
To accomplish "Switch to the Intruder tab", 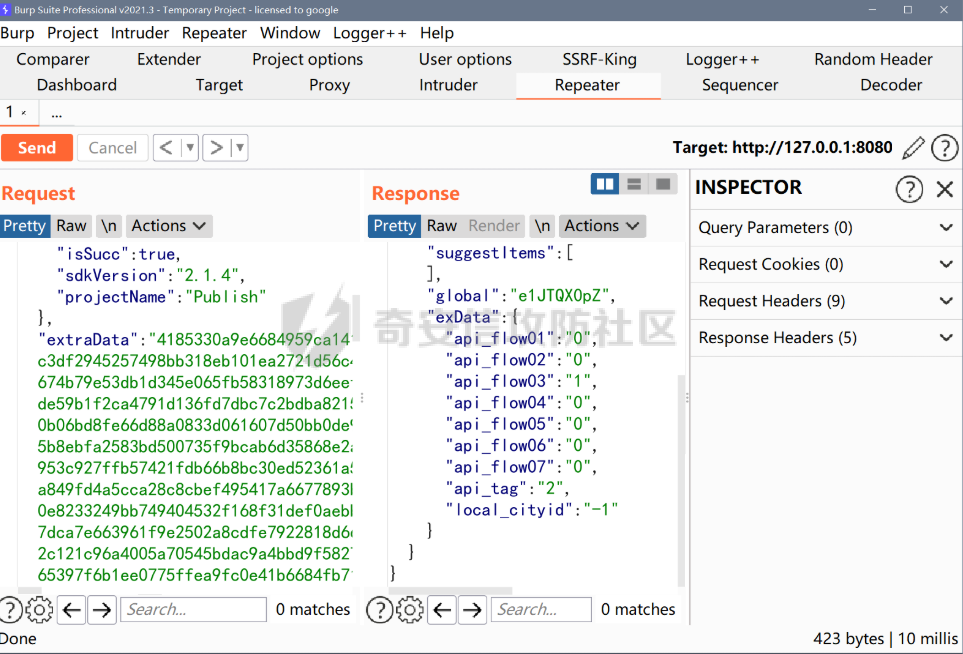I will (448, 85).
